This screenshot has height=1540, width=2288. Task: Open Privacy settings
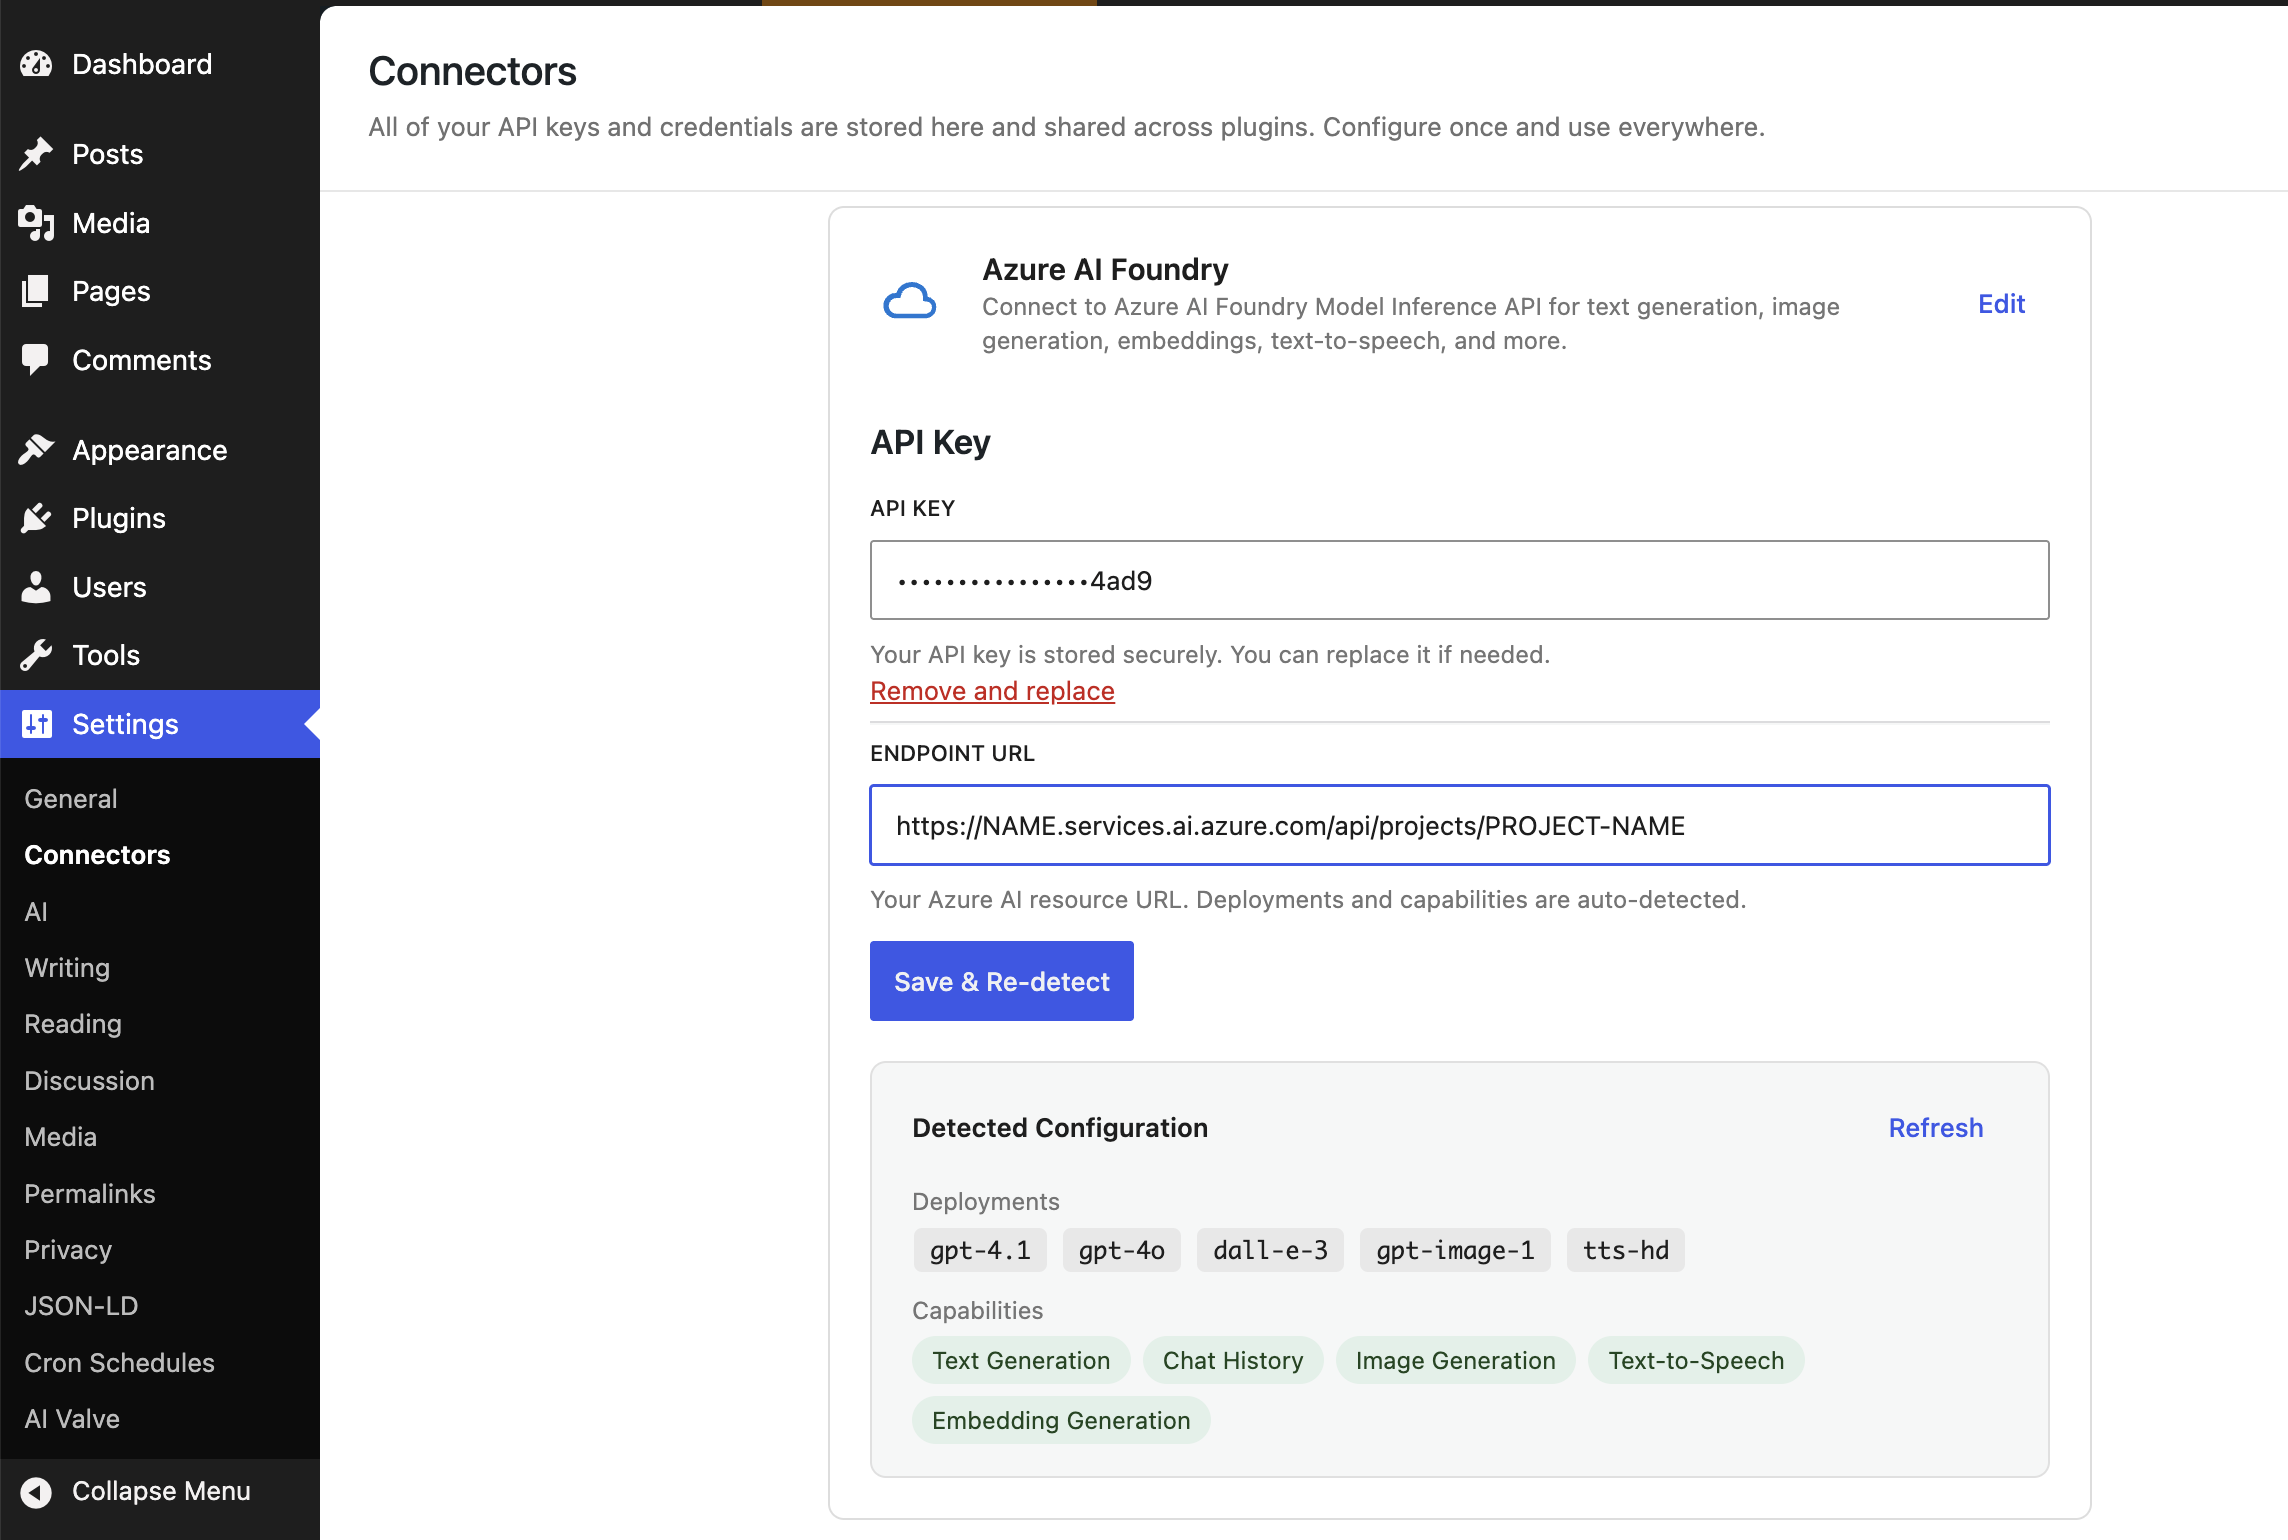pos(68,1249)
